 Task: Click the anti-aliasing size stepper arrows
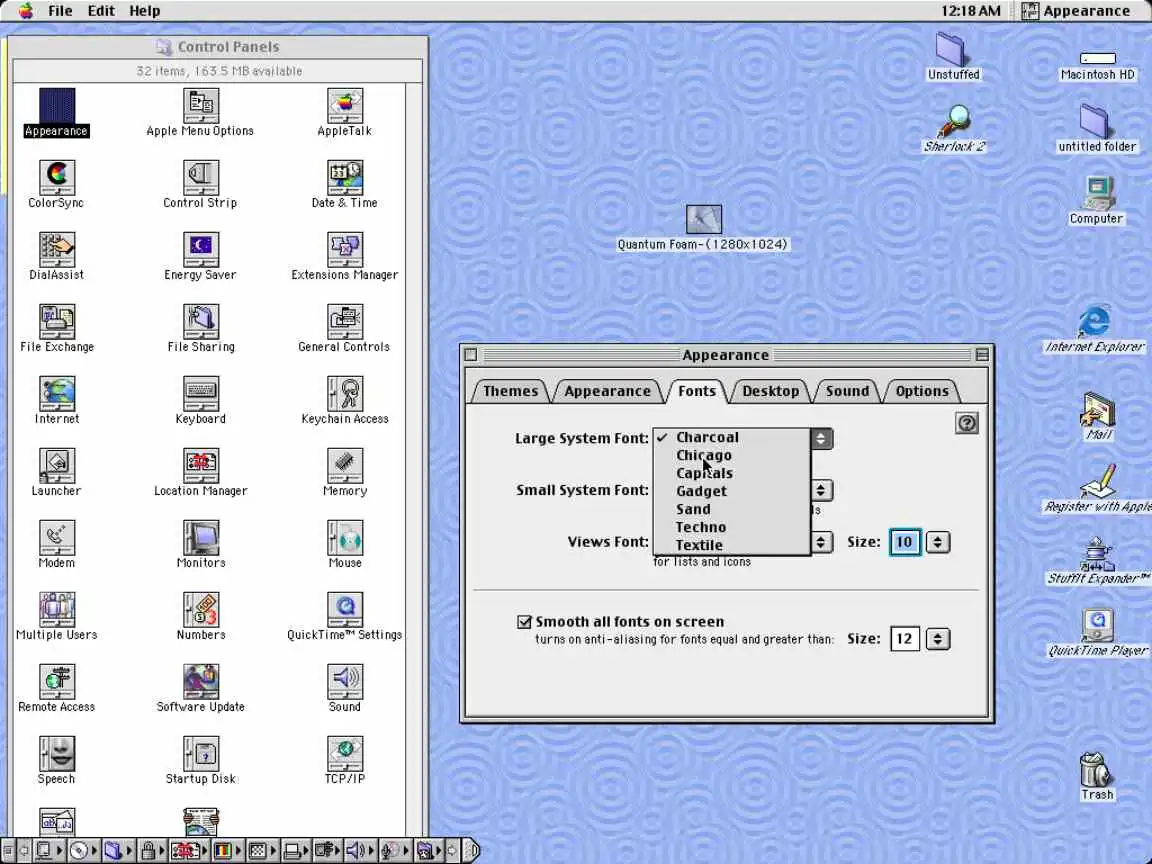coord(937,638)
